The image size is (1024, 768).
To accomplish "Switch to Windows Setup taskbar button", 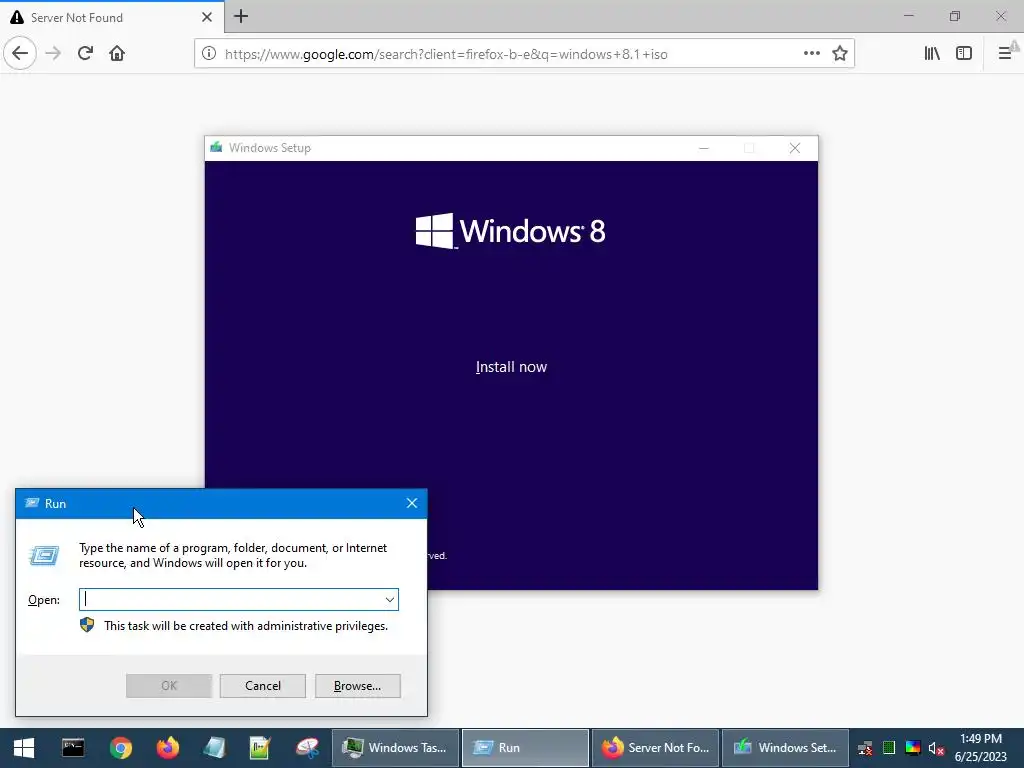I will tap(785, 748).
